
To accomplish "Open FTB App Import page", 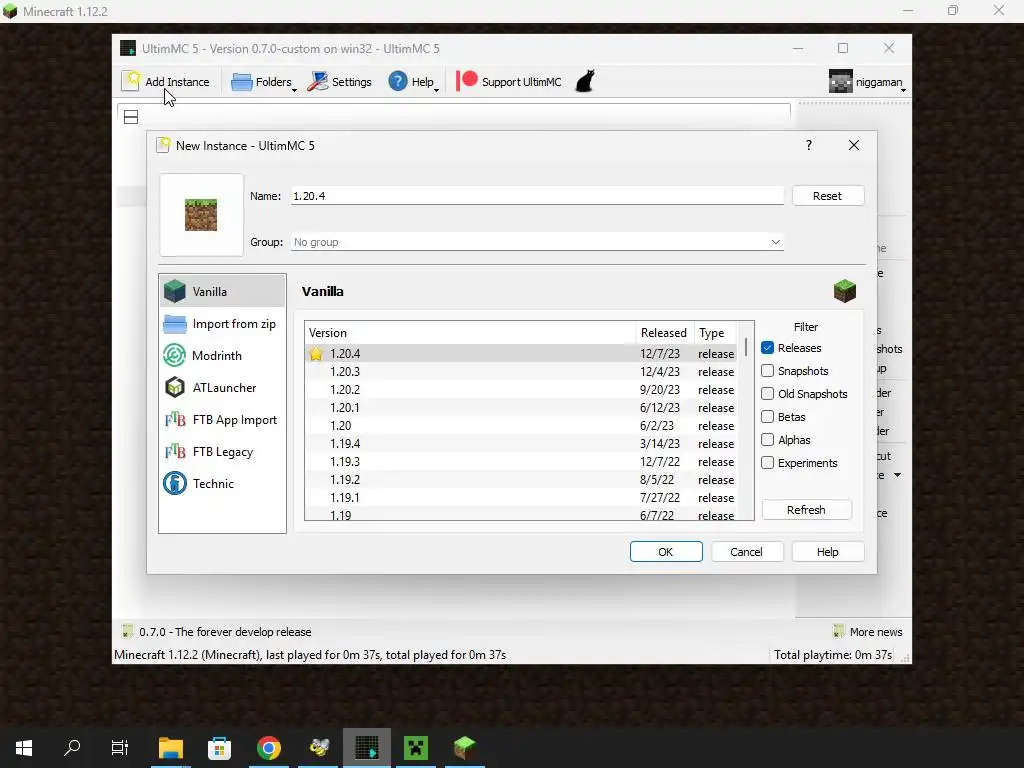I will click(x=222, y=419).
